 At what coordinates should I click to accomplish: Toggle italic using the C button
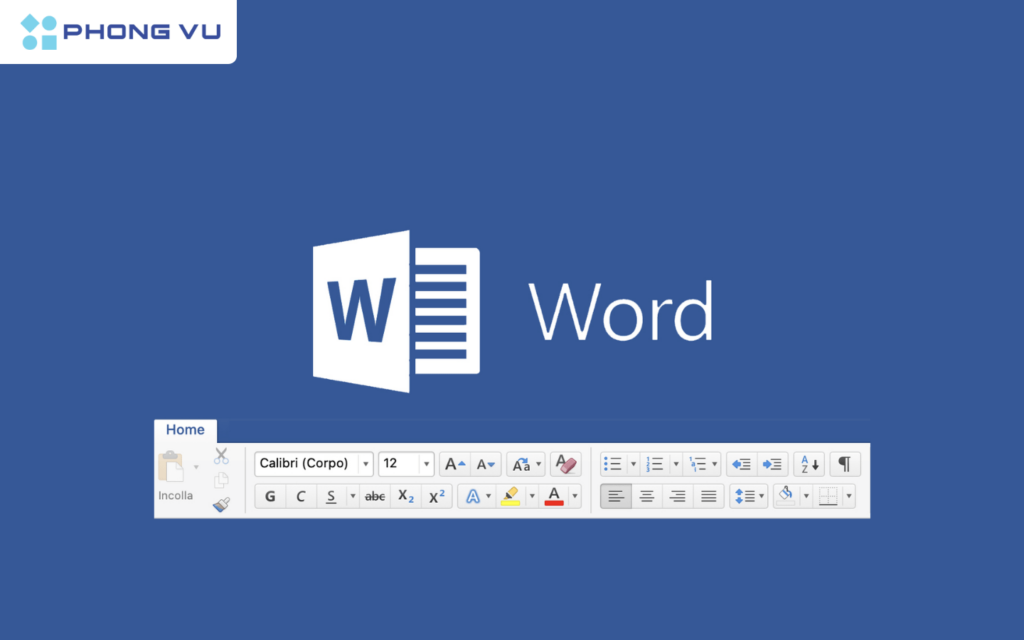point(301,495)
